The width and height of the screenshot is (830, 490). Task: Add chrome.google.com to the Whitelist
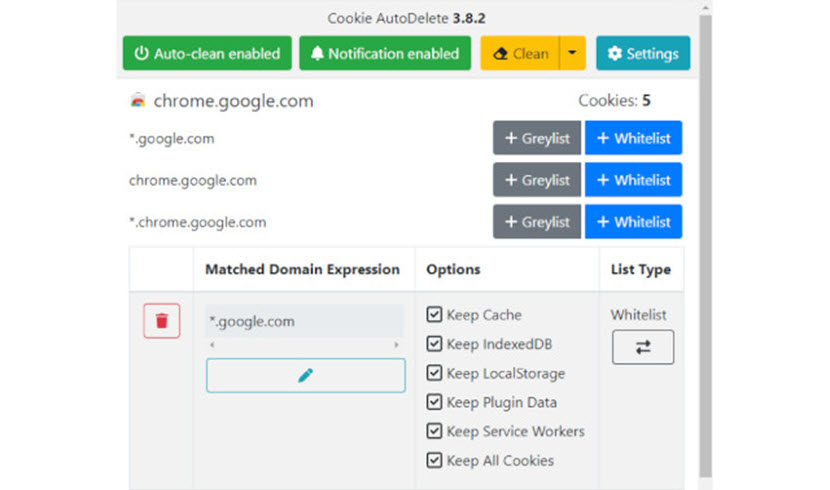633,179
